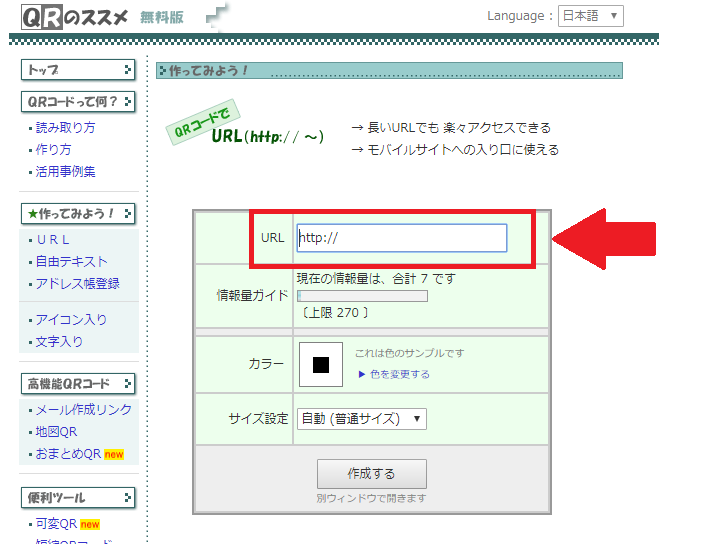Expand the サイズ設定 dropdown

click(x=362, y=419)
